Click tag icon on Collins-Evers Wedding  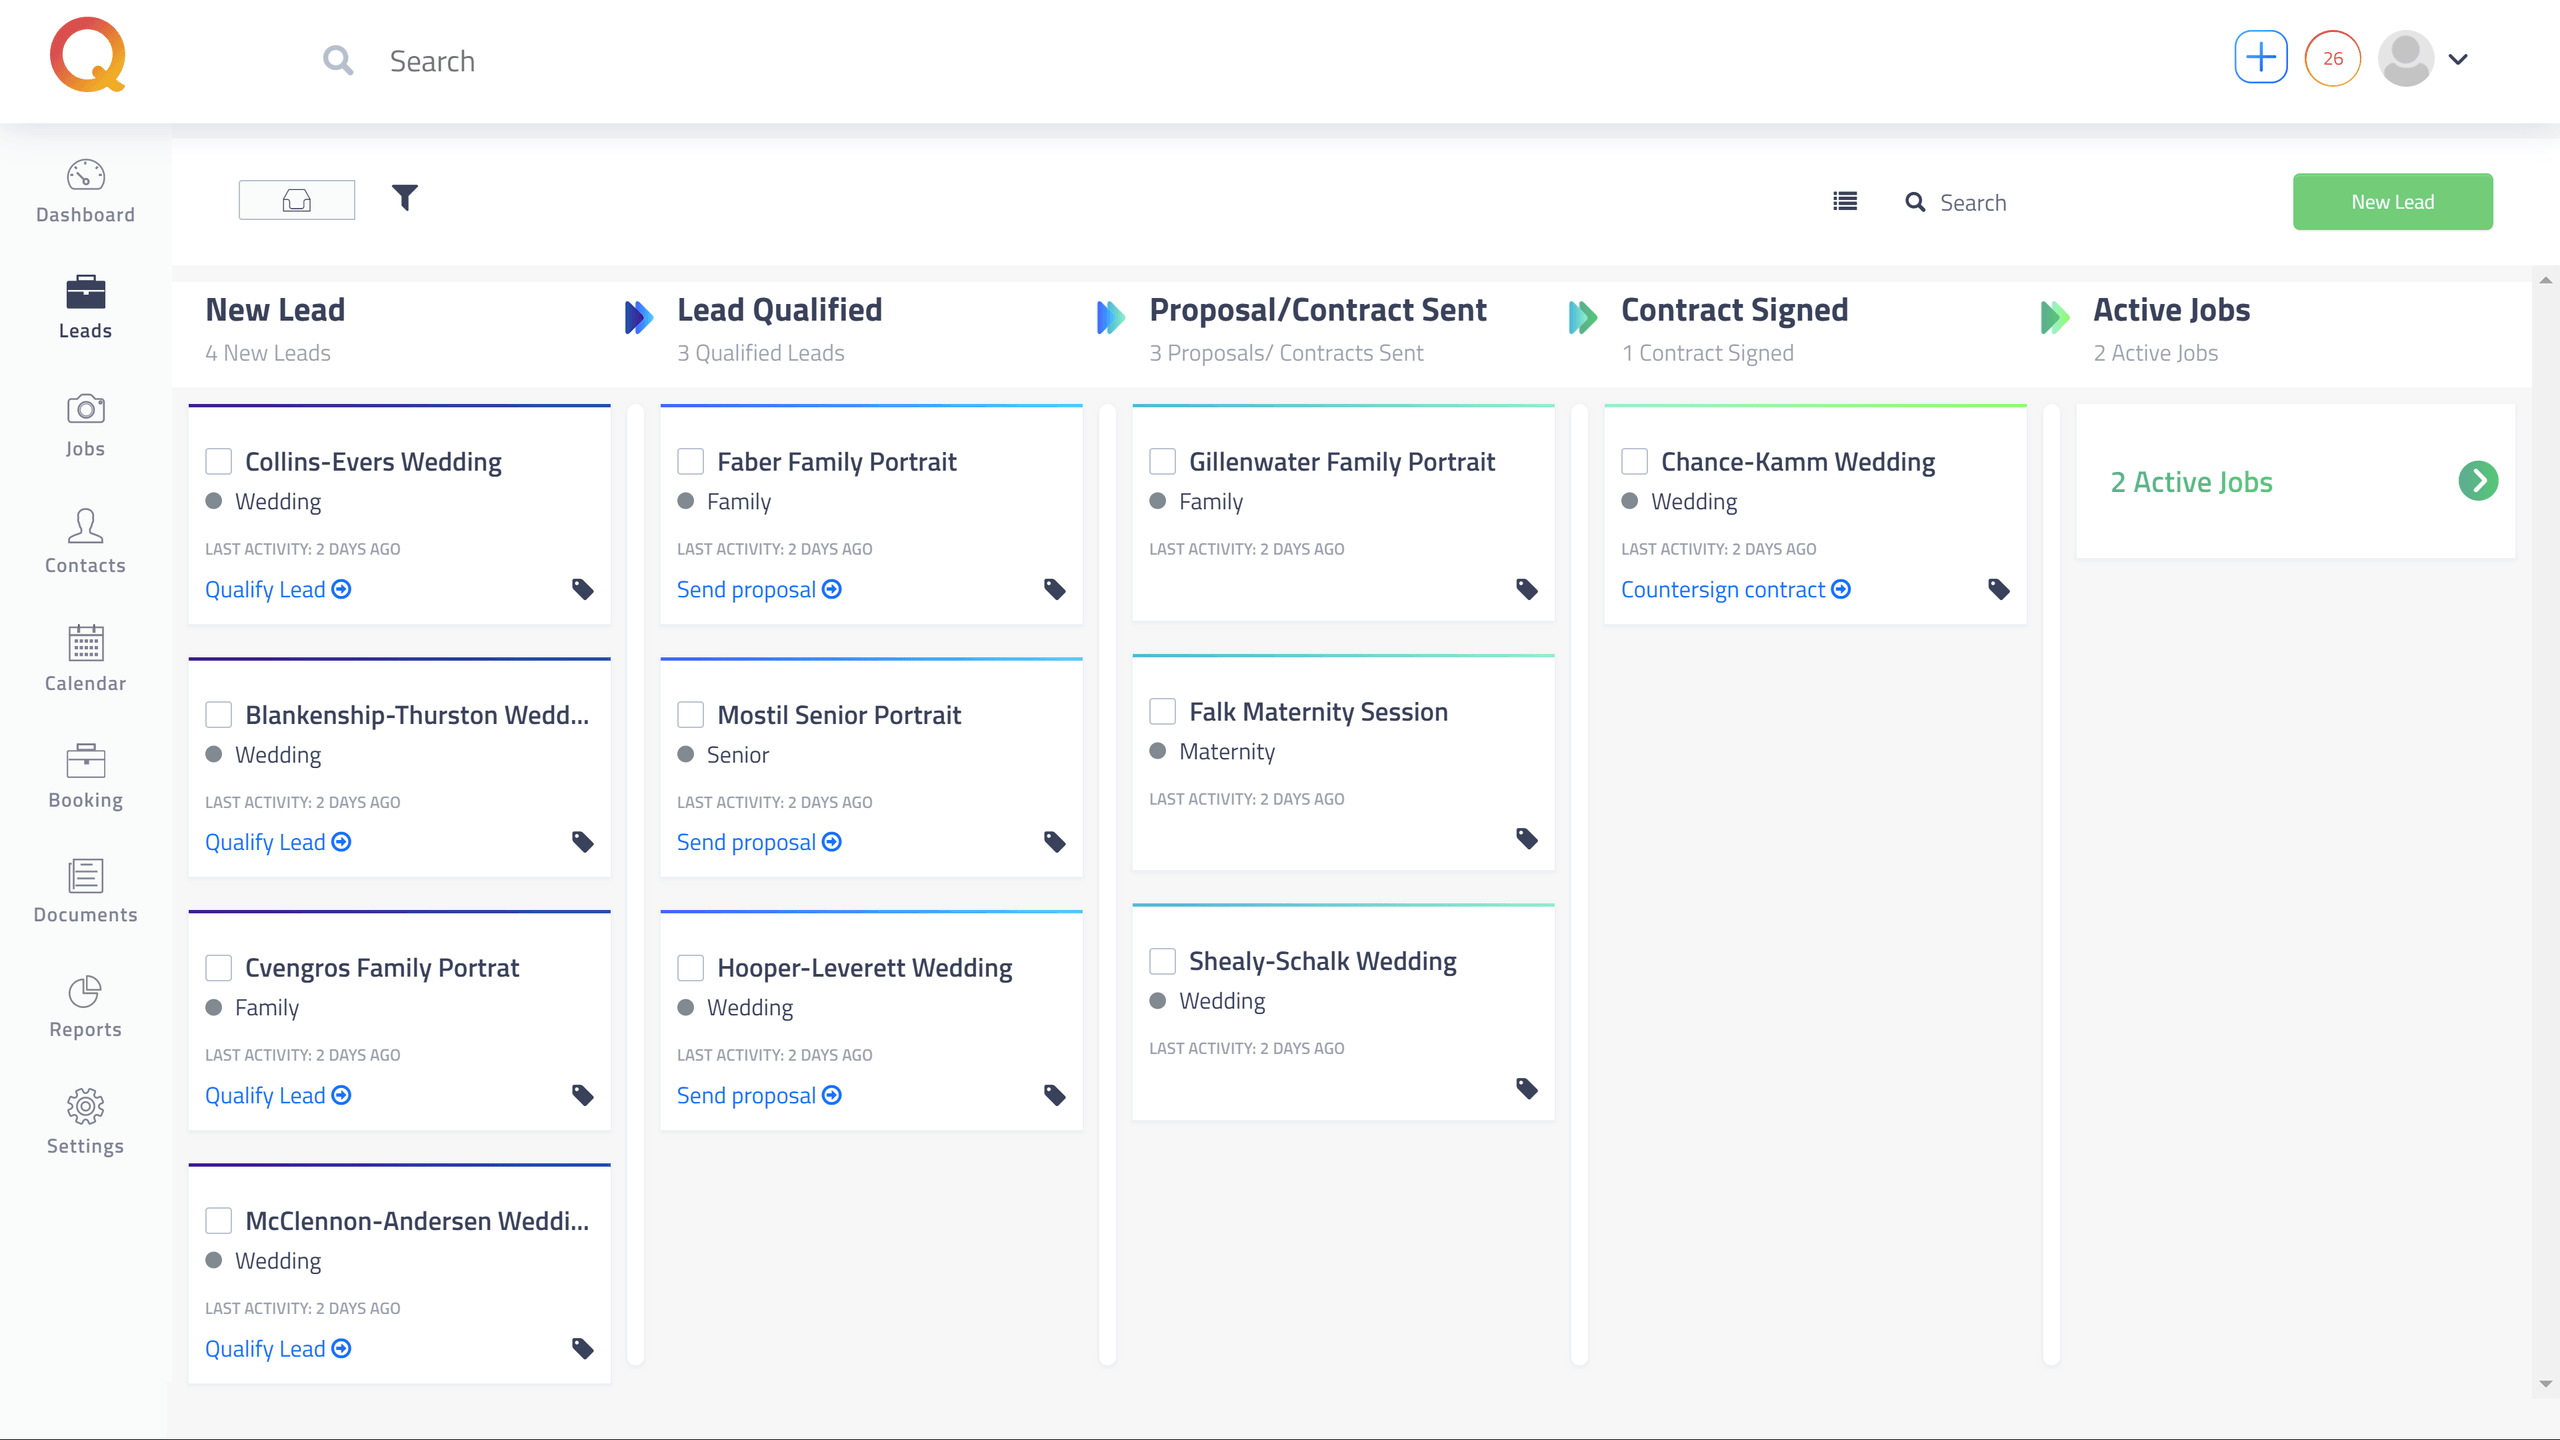(x=583, y=589)
